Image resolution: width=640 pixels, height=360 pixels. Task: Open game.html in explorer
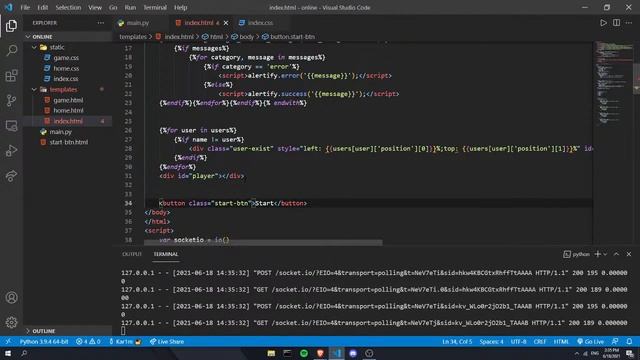click(67, 100)
